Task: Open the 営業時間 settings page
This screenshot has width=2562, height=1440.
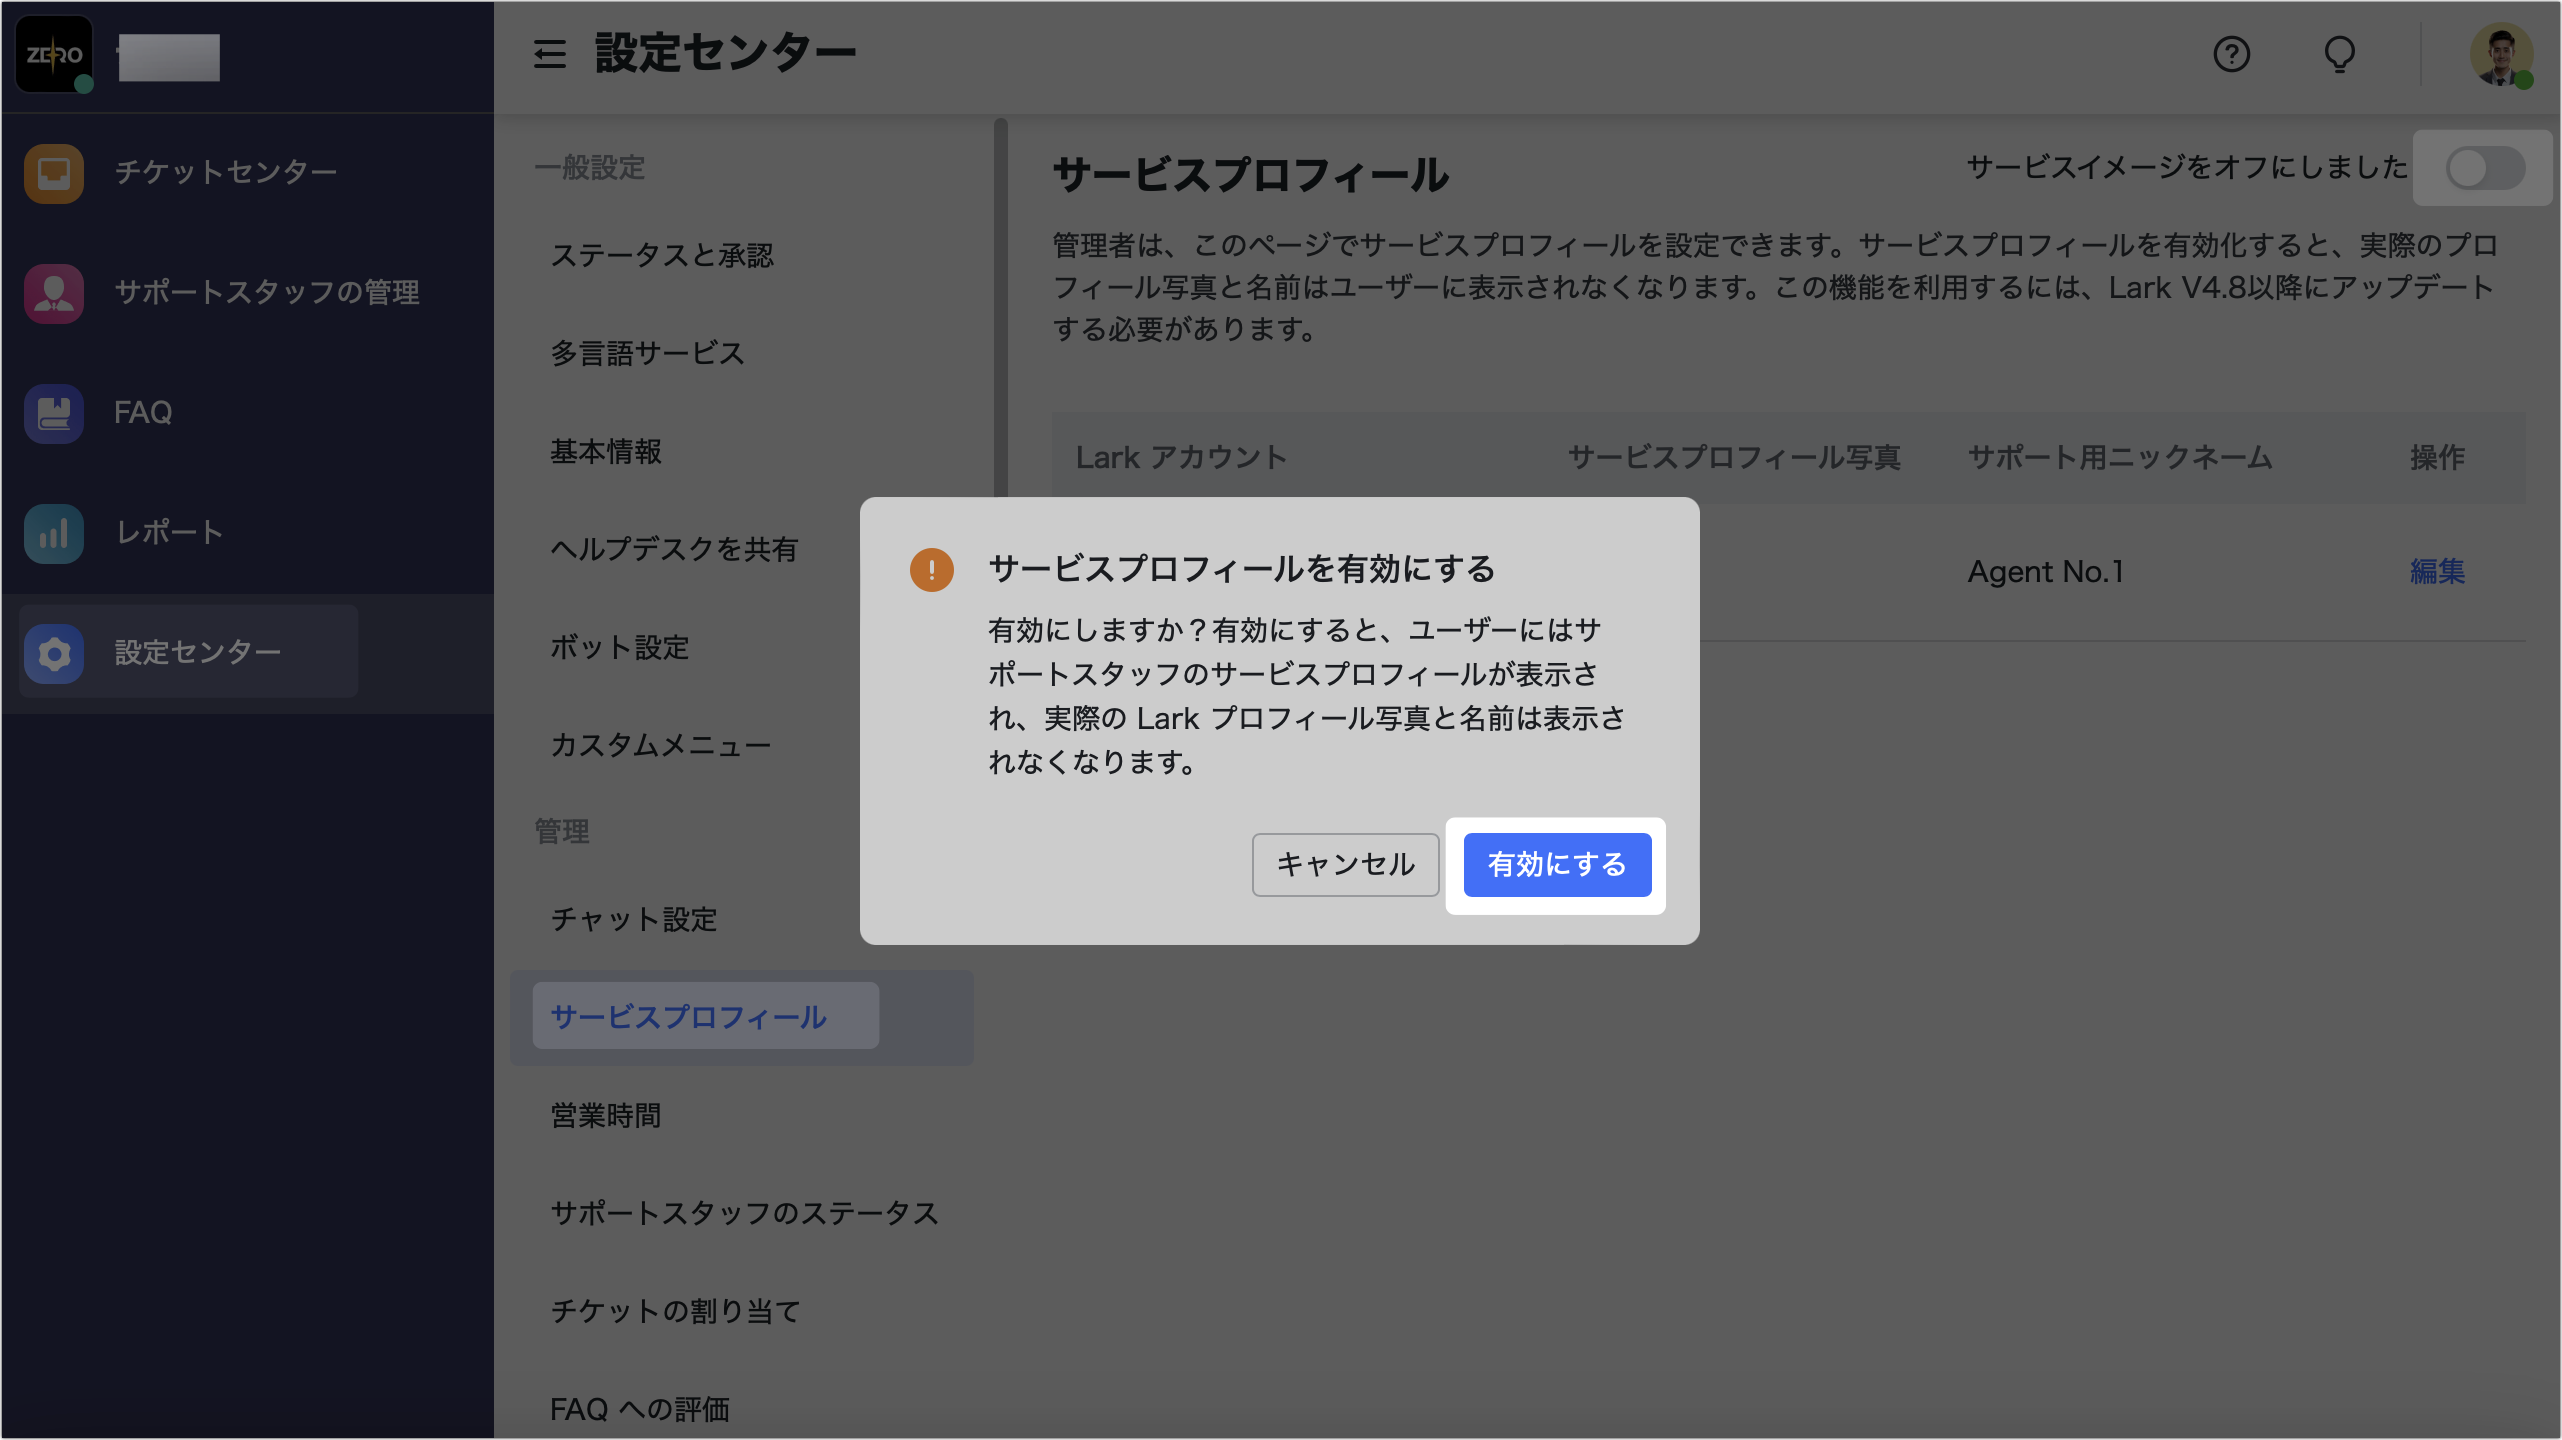Action: click(x=606, y=1116)
